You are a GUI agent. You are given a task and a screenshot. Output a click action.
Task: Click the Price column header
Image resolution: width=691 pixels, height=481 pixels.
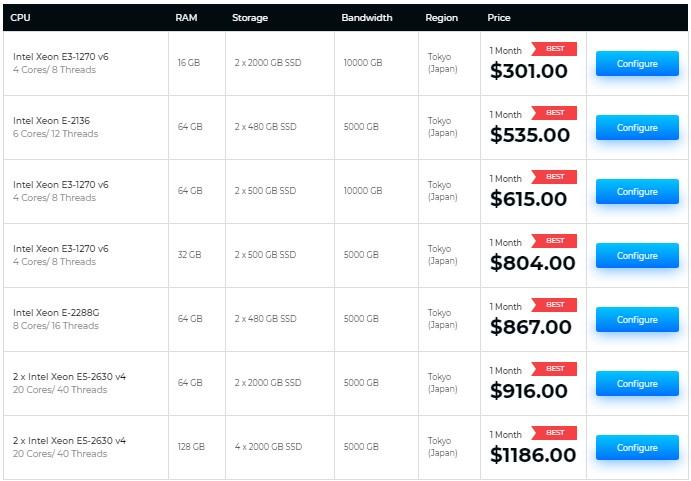[498, 18]
